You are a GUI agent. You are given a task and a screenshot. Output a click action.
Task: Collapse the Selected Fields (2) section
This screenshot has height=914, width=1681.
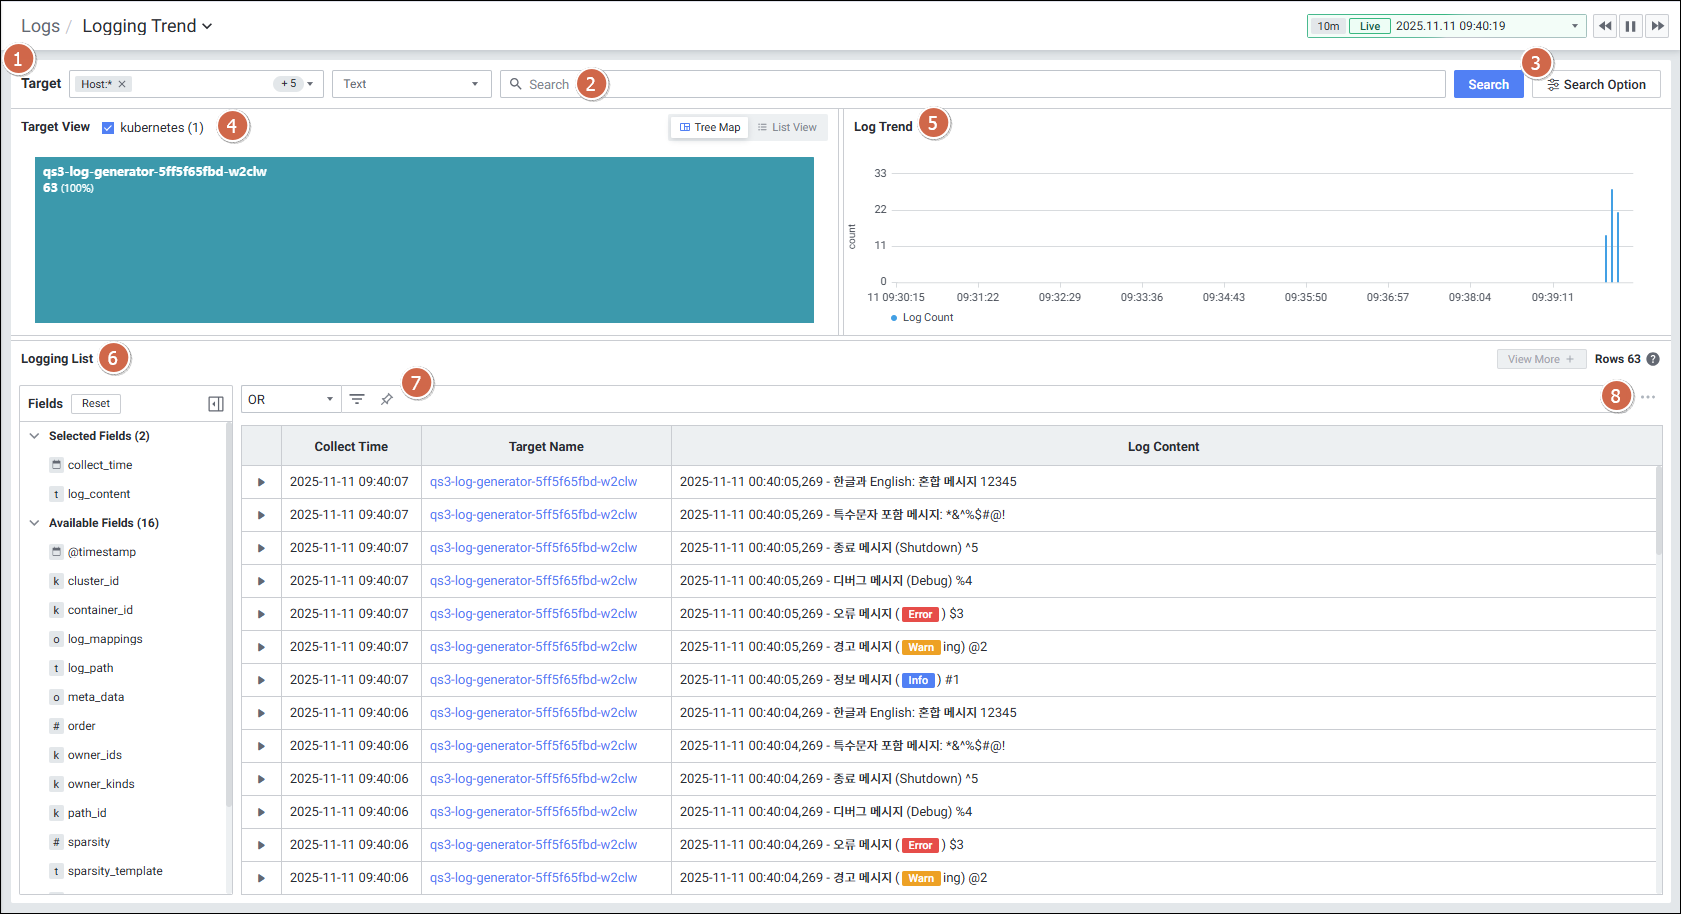coord(35,436)
